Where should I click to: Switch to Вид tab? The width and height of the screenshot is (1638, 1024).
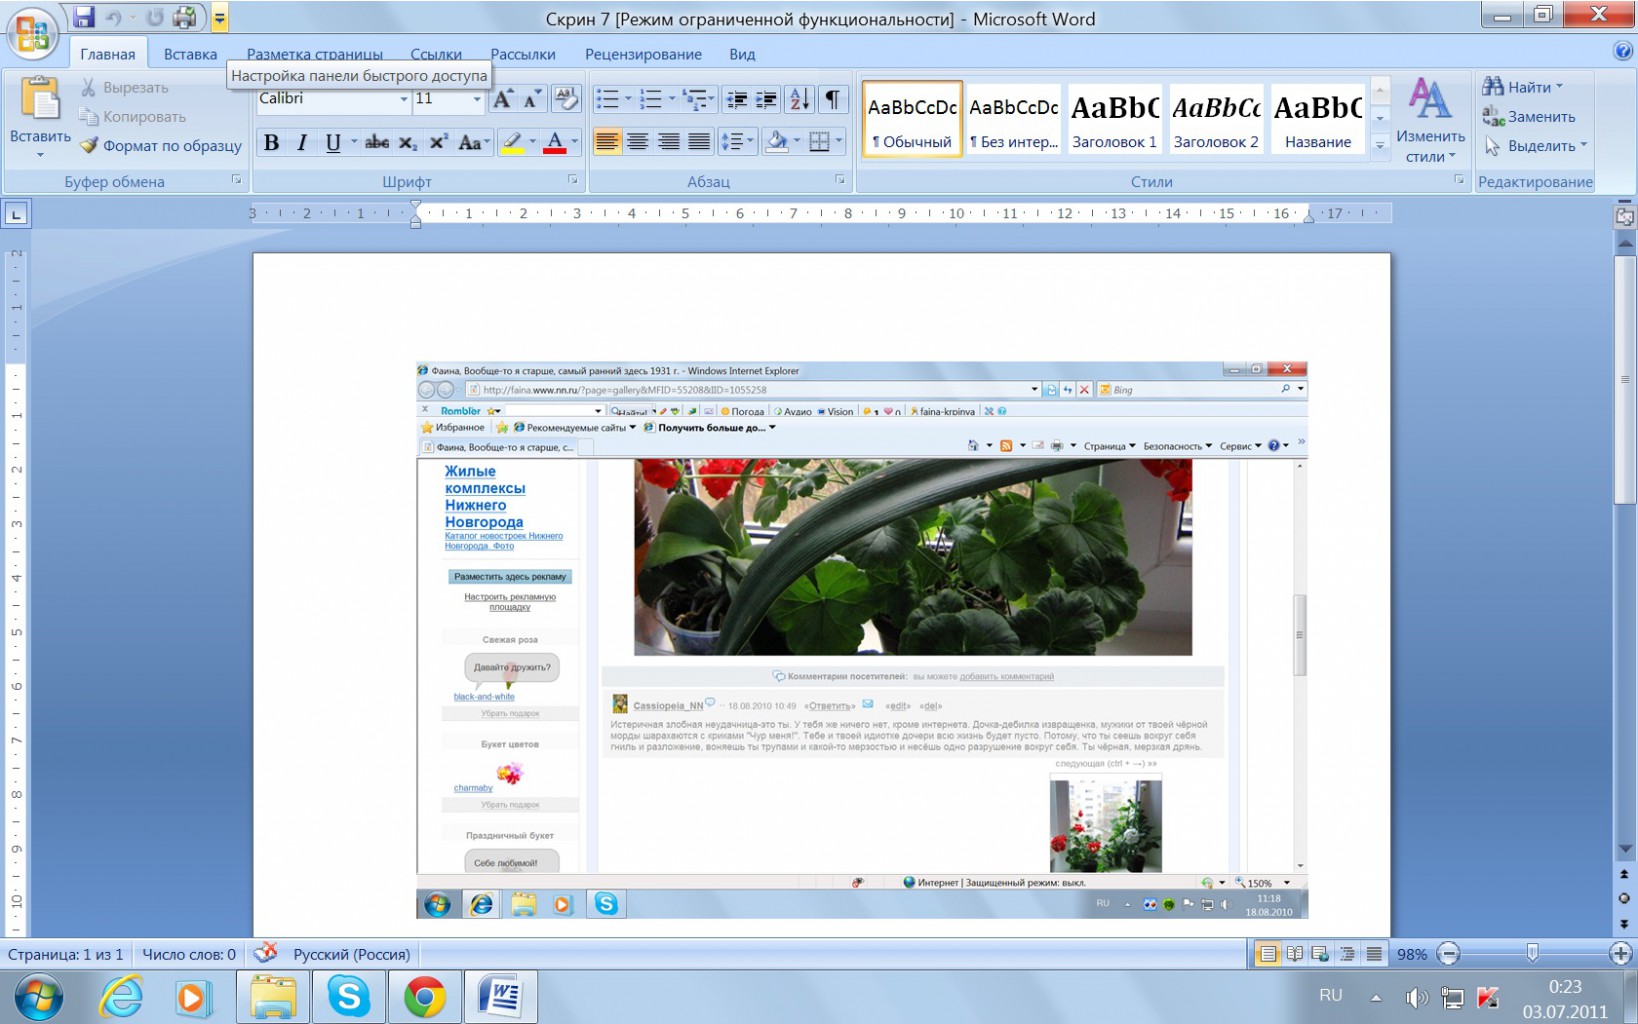(742, 54)
